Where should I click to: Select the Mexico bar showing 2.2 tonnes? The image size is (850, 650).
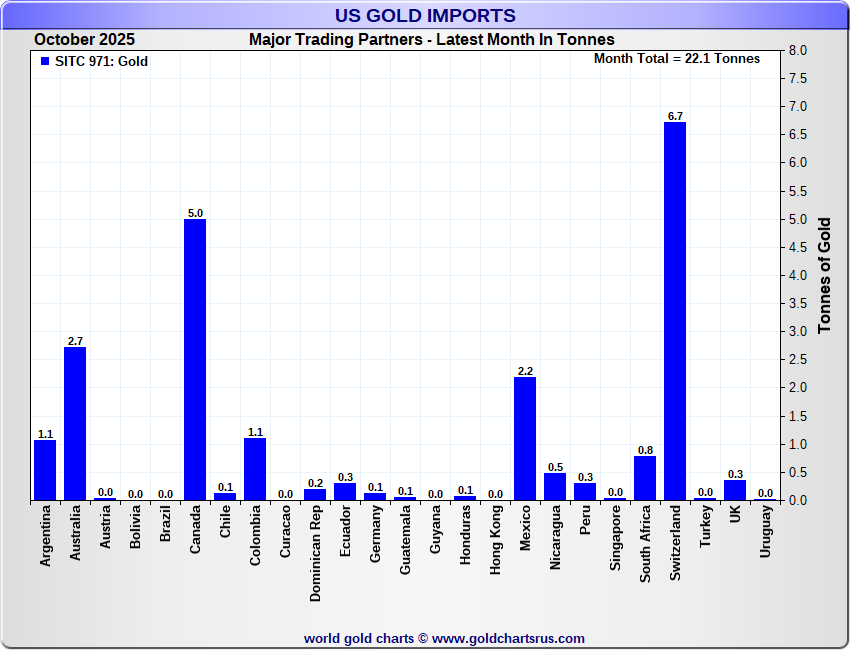click(525, 438)
